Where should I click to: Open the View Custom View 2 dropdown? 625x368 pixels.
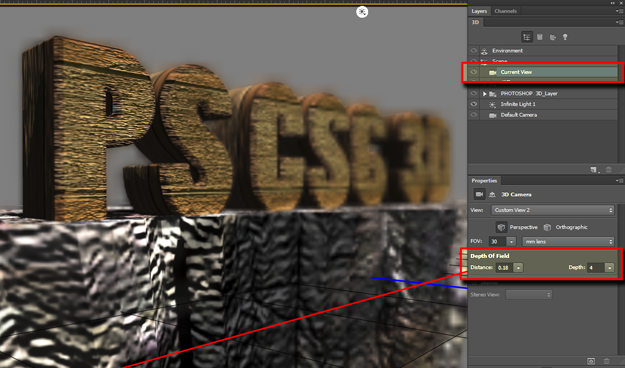coord(552,210)
